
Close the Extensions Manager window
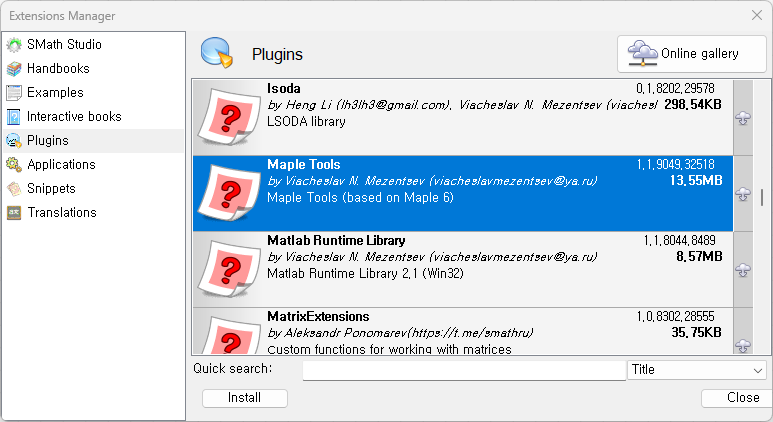[x=757, y=15]
